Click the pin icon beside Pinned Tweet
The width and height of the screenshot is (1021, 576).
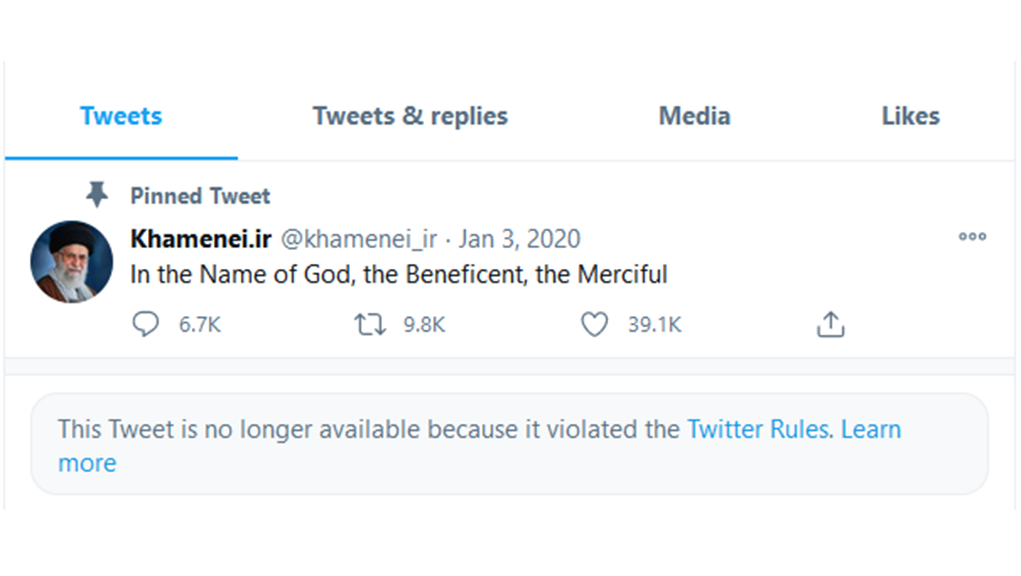point(96,194)
